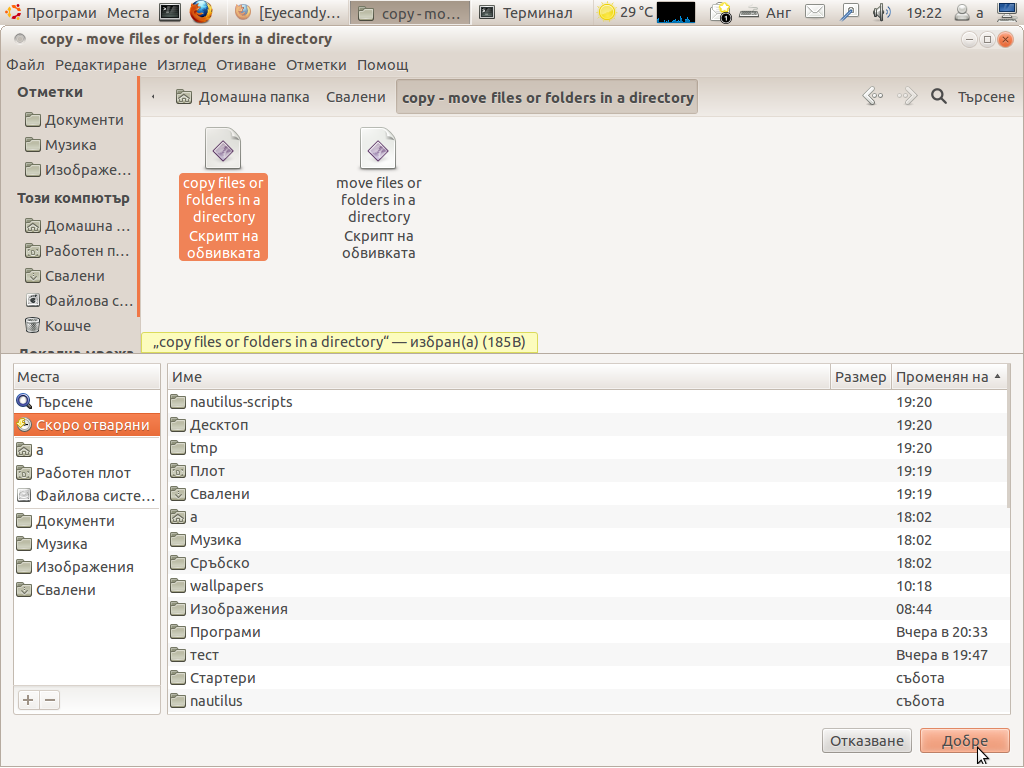Viewport: 1024px width, 768px height.
Task: Open Места menu in top panel
Action: (128, 12)
